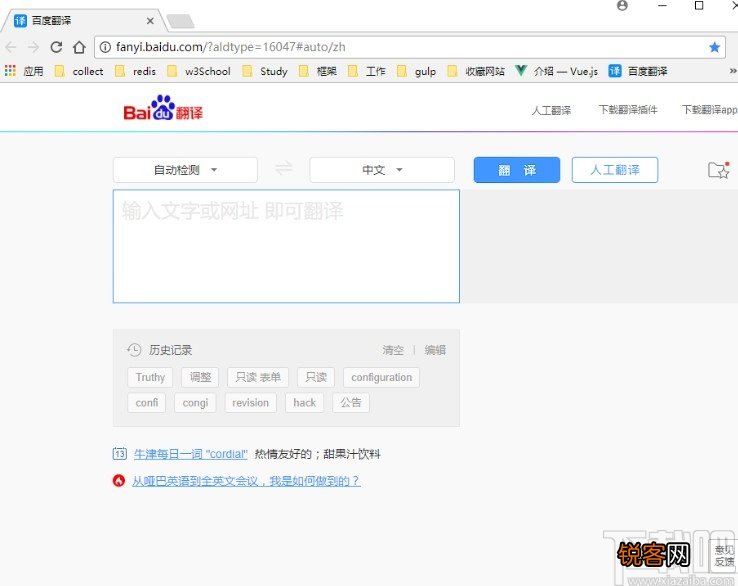
Task: Select history item confi
Action: tap(147, 403)
